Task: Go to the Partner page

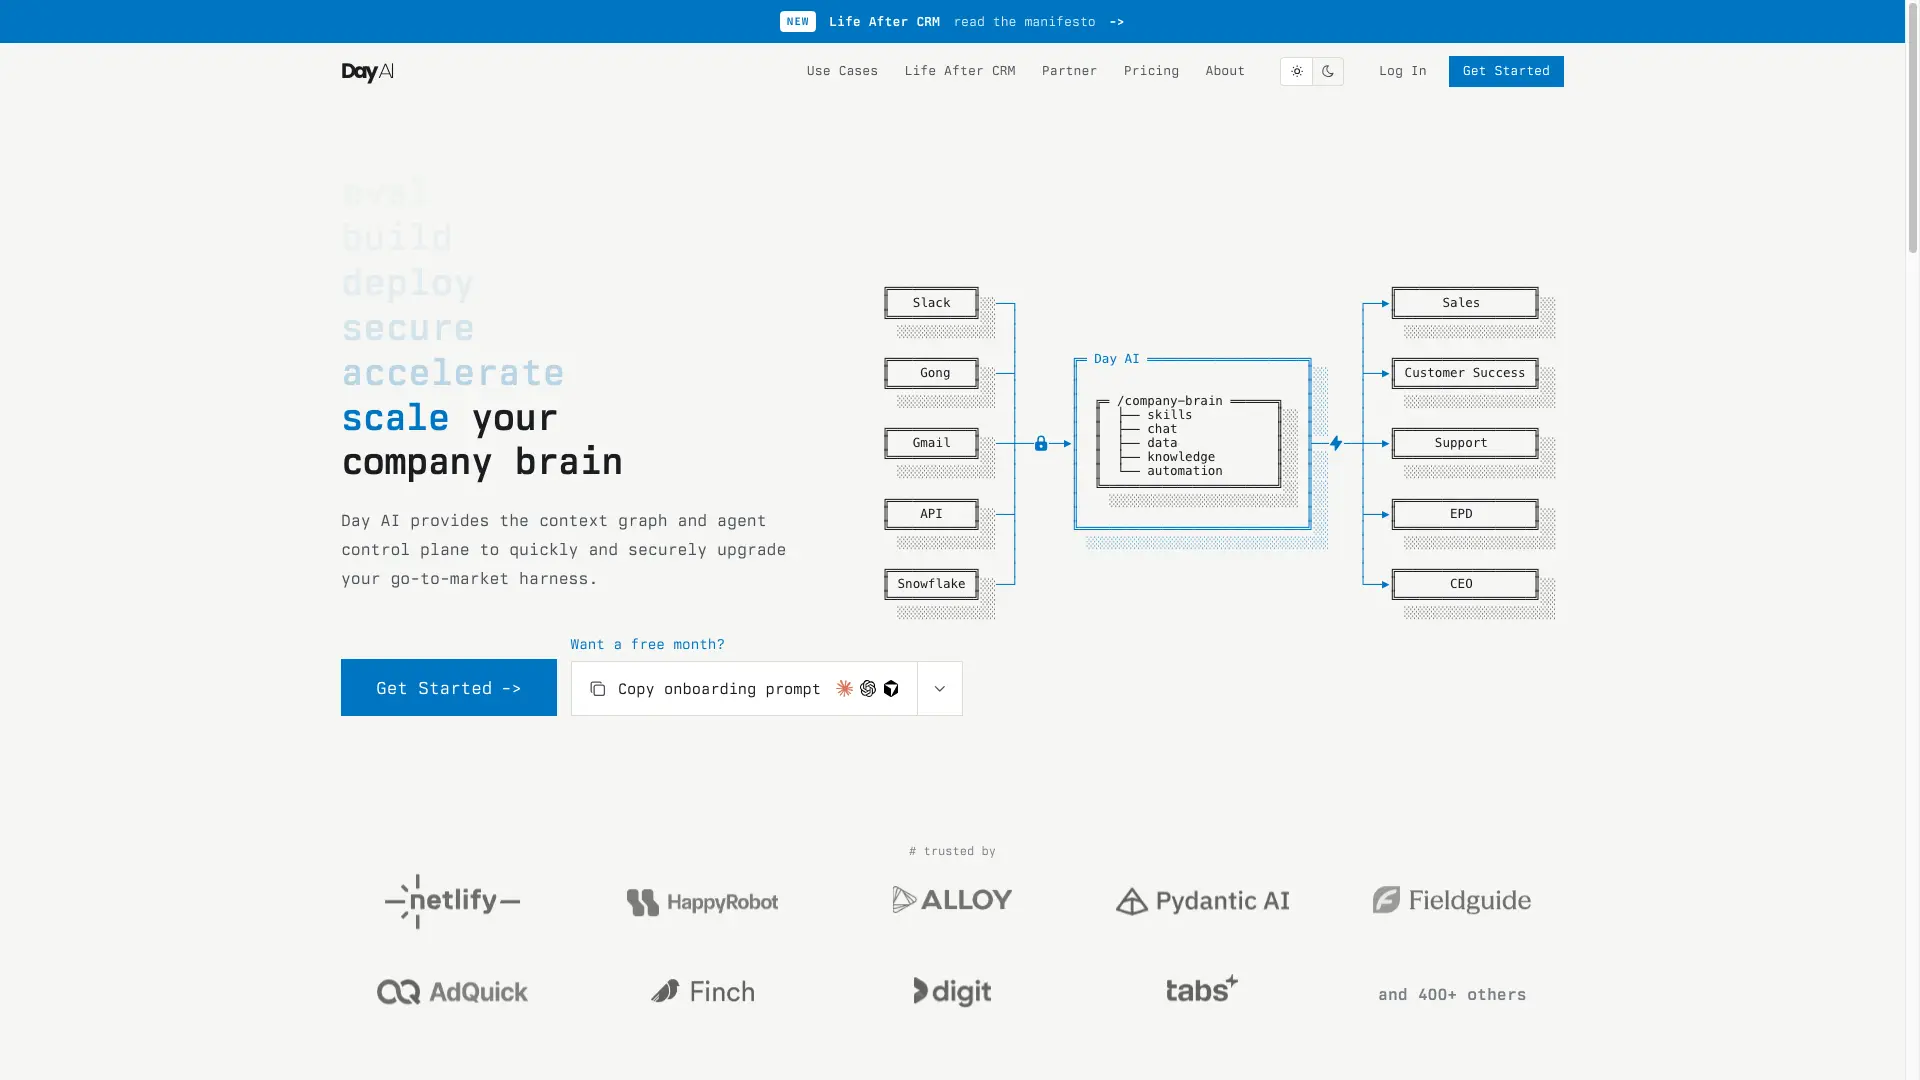Action: click(1069, 71)
